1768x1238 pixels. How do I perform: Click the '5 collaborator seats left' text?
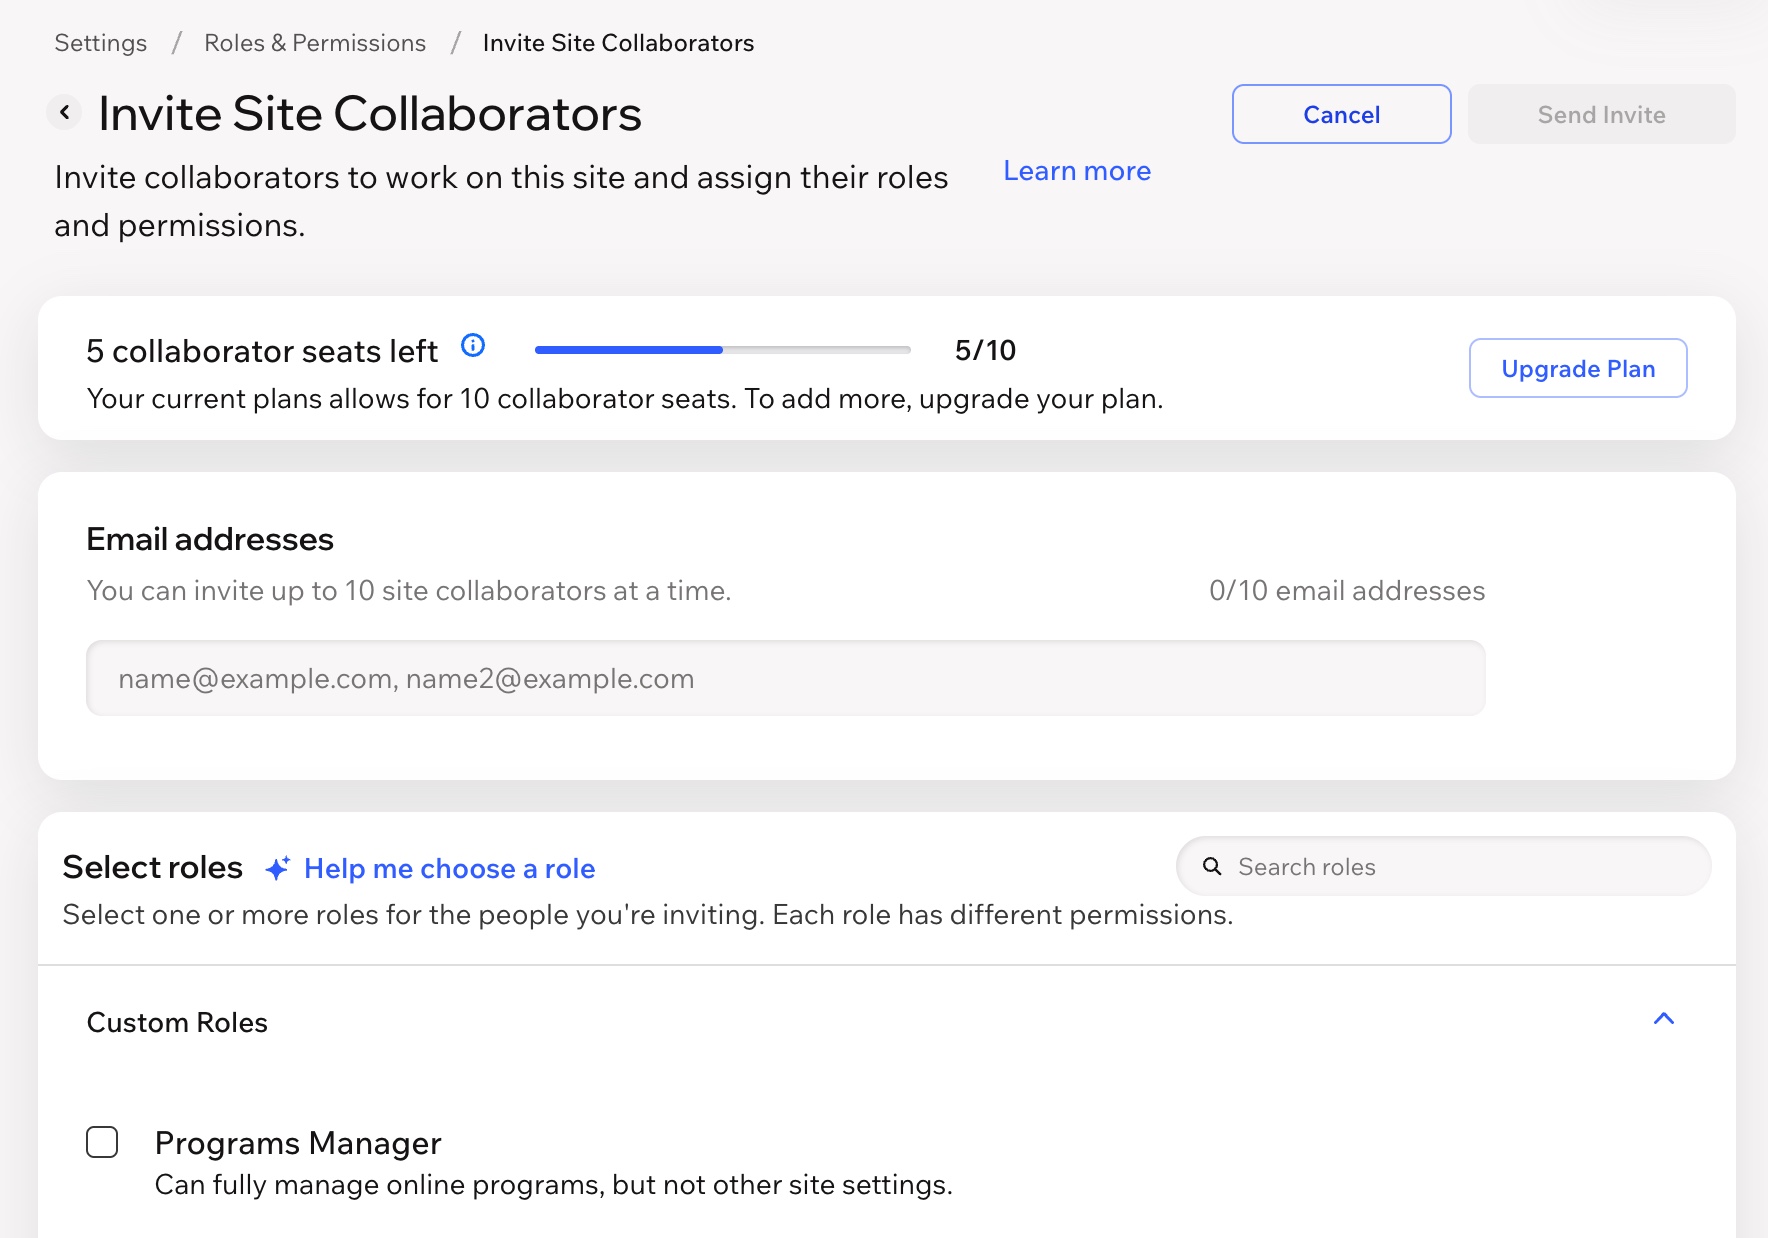click(262, 351)
